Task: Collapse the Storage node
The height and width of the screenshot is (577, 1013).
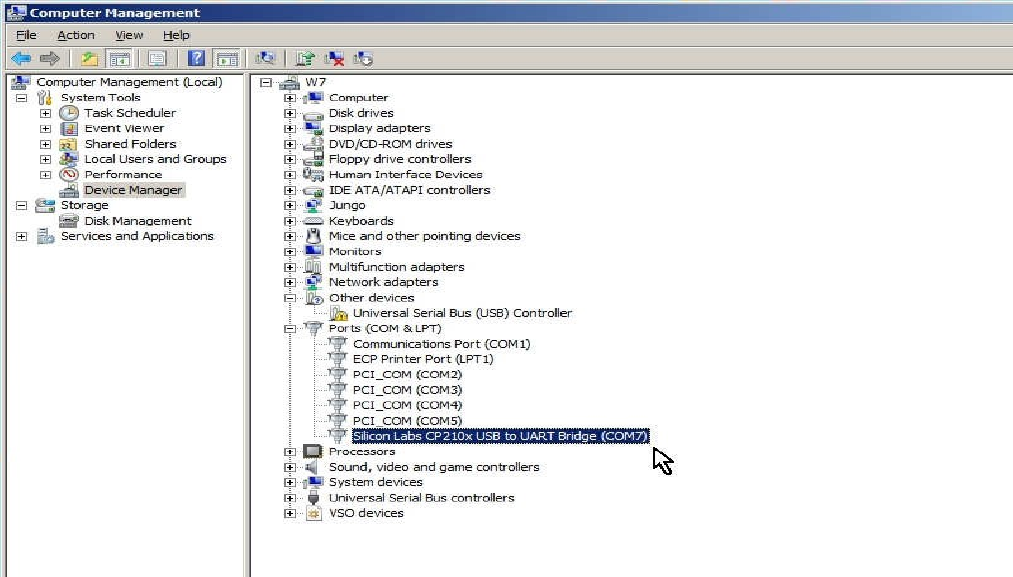Action: 21,205
